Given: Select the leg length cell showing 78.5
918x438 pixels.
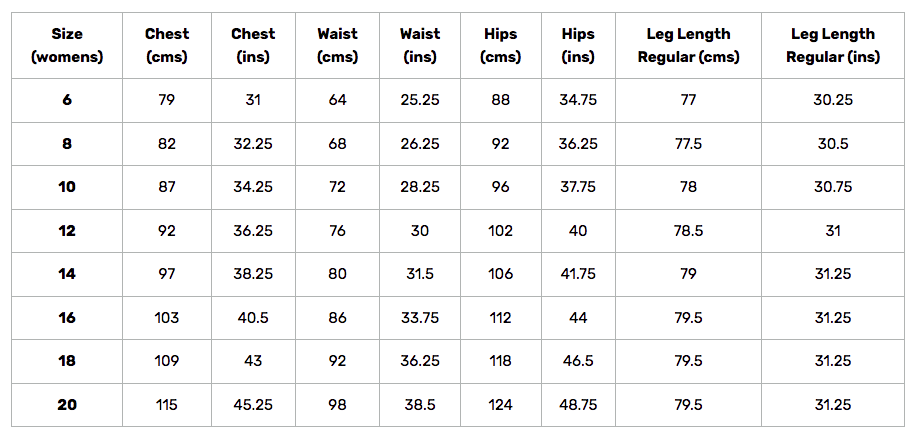Looking at the screenshot, I should coord(688,231).
